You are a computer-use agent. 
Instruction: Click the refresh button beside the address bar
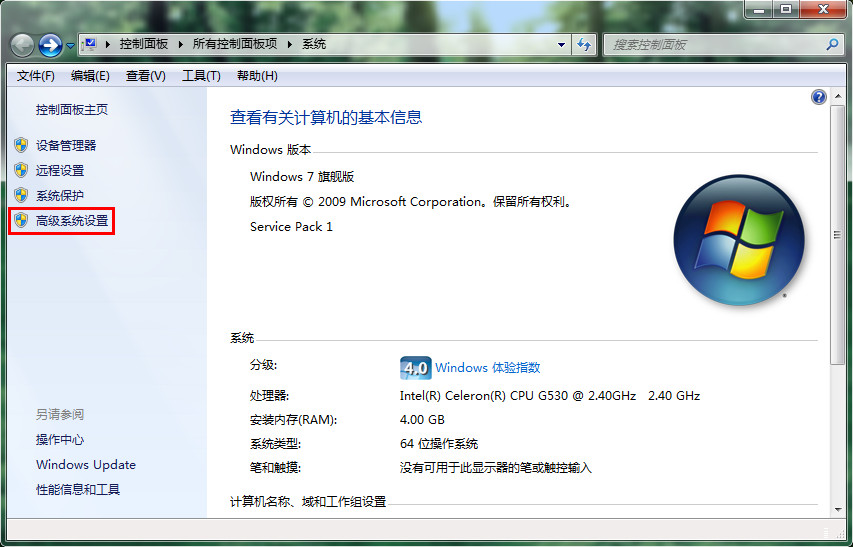[x=585, y=45]
